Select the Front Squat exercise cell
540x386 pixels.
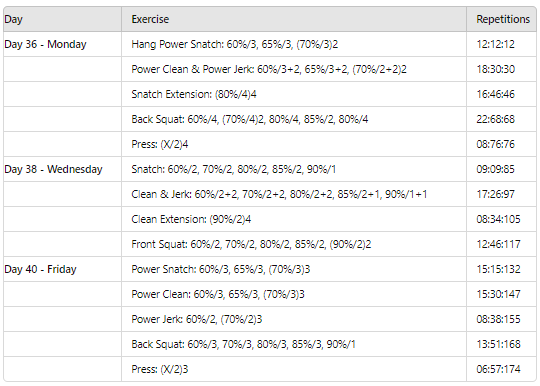tap(294, 244)
